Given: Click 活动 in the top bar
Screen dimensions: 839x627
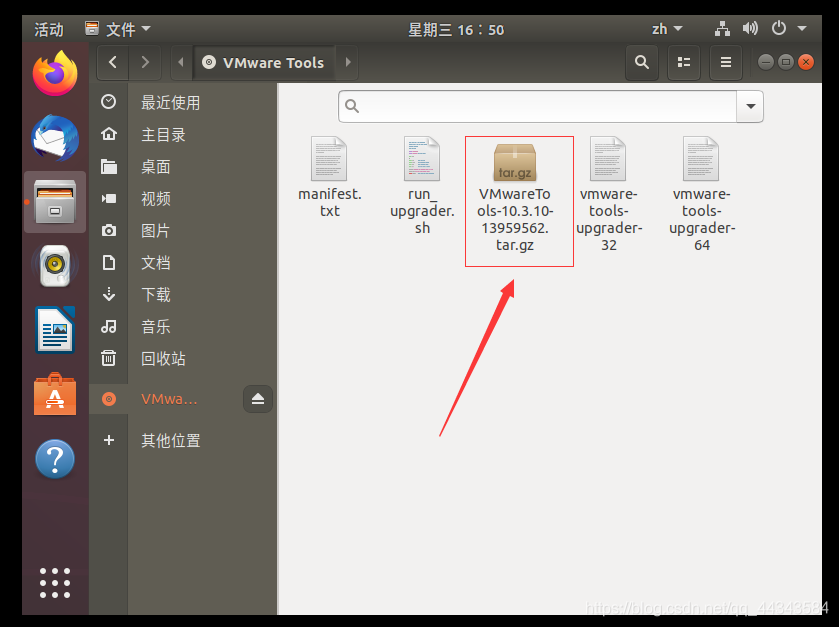Looking at the screenshot, I should (49, 29).
